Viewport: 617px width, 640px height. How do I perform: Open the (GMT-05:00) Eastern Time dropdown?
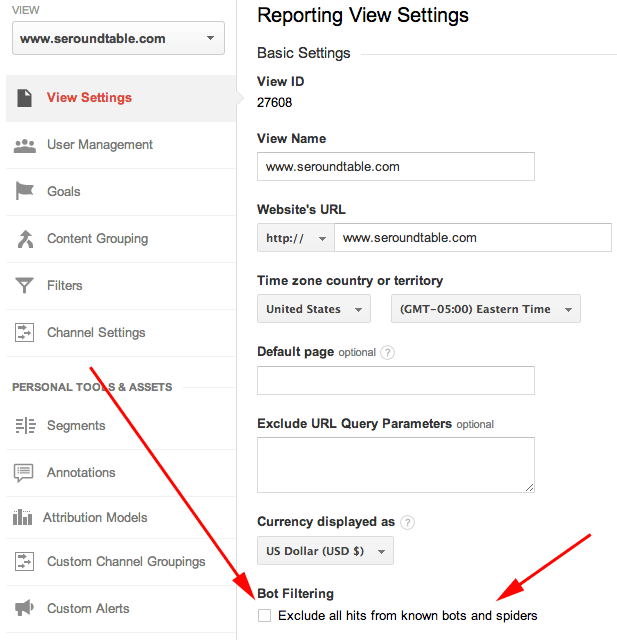point(486,309)
